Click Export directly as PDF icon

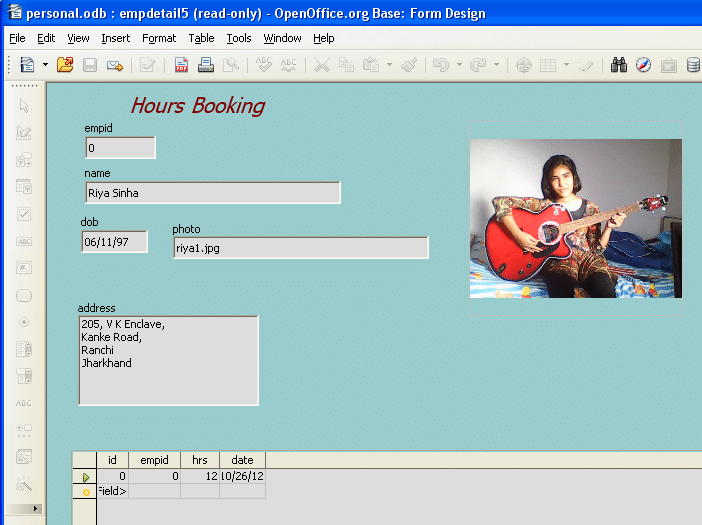tap(181, 65)
